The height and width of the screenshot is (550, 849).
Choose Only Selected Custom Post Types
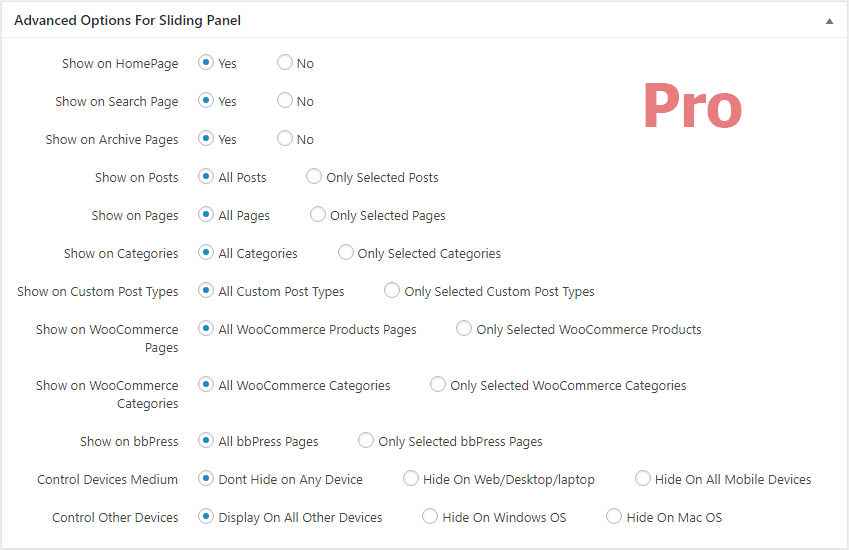pos(392,290)
